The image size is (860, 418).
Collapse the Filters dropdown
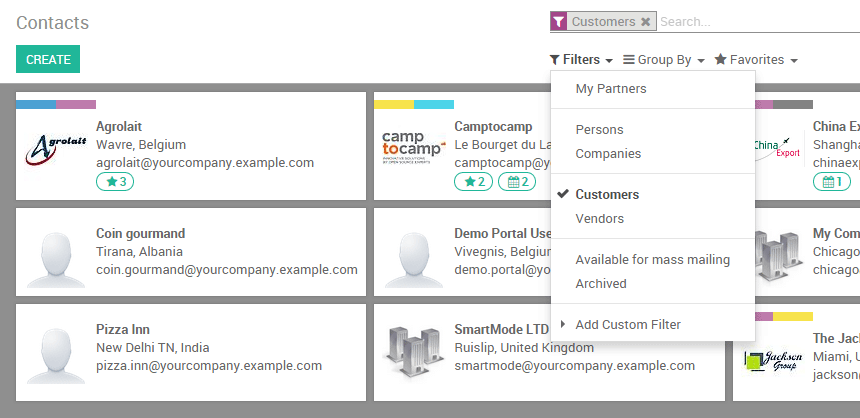(581, 60)
